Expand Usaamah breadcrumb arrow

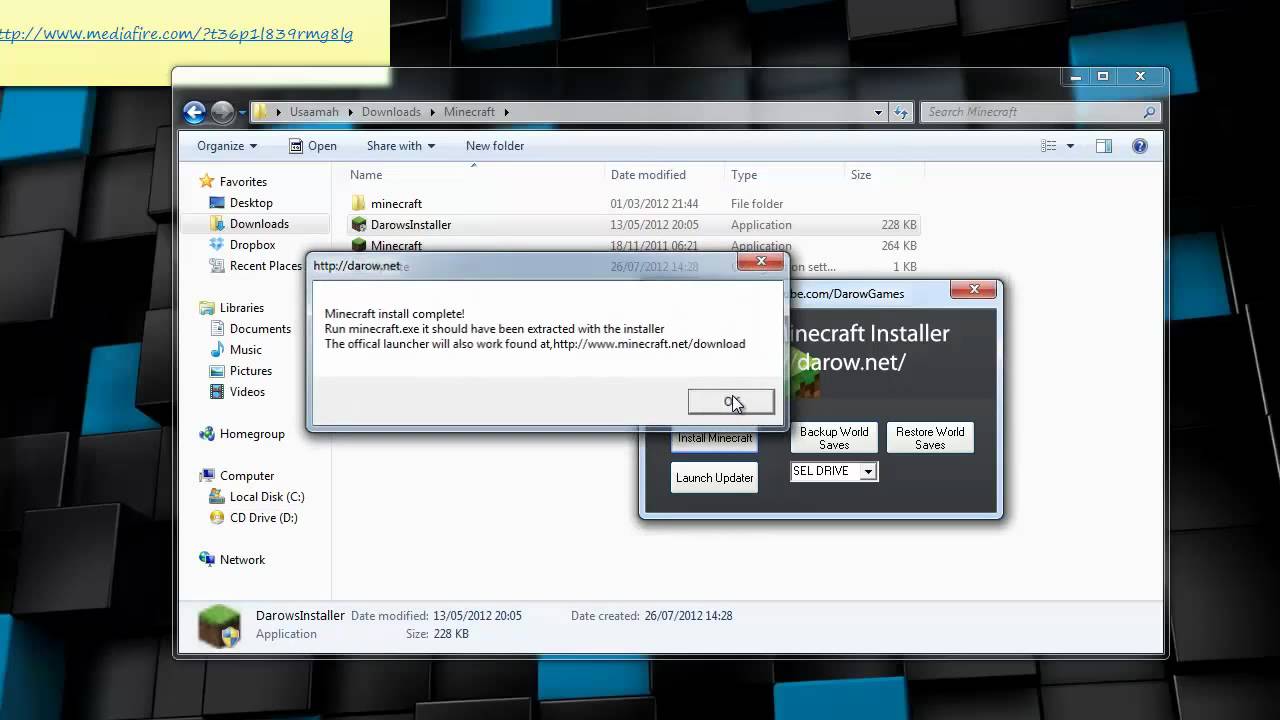pos(351,112)
